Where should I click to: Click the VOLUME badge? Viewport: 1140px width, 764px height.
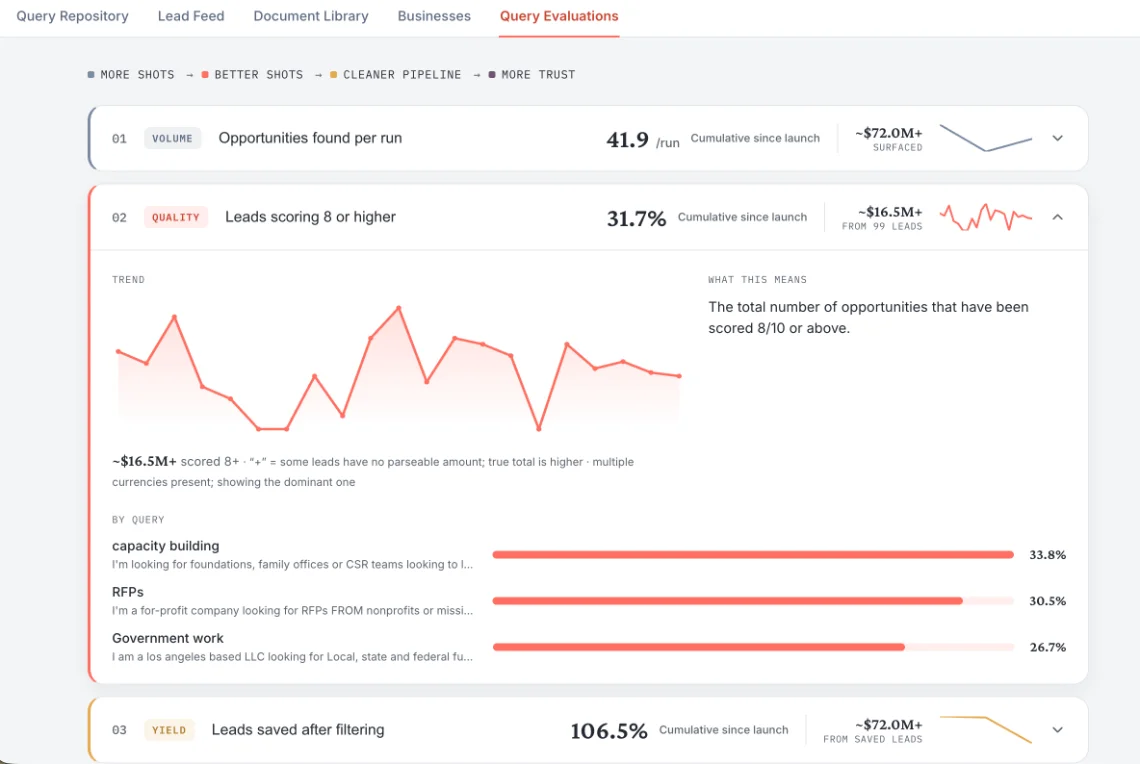tap(172, 138)
